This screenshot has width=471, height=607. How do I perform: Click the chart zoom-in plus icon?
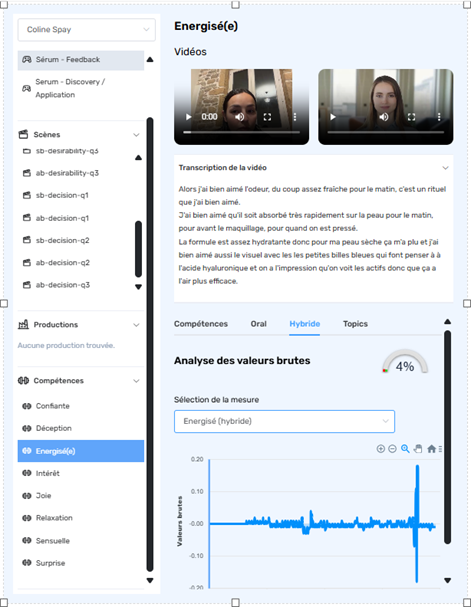coord(381,449)
